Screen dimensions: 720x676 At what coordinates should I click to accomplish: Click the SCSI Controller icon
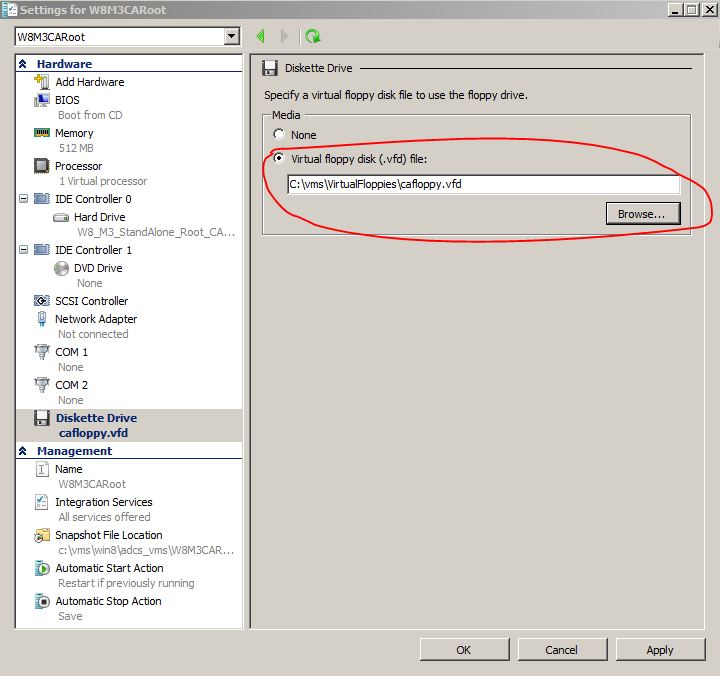click(x=41, y=301)
